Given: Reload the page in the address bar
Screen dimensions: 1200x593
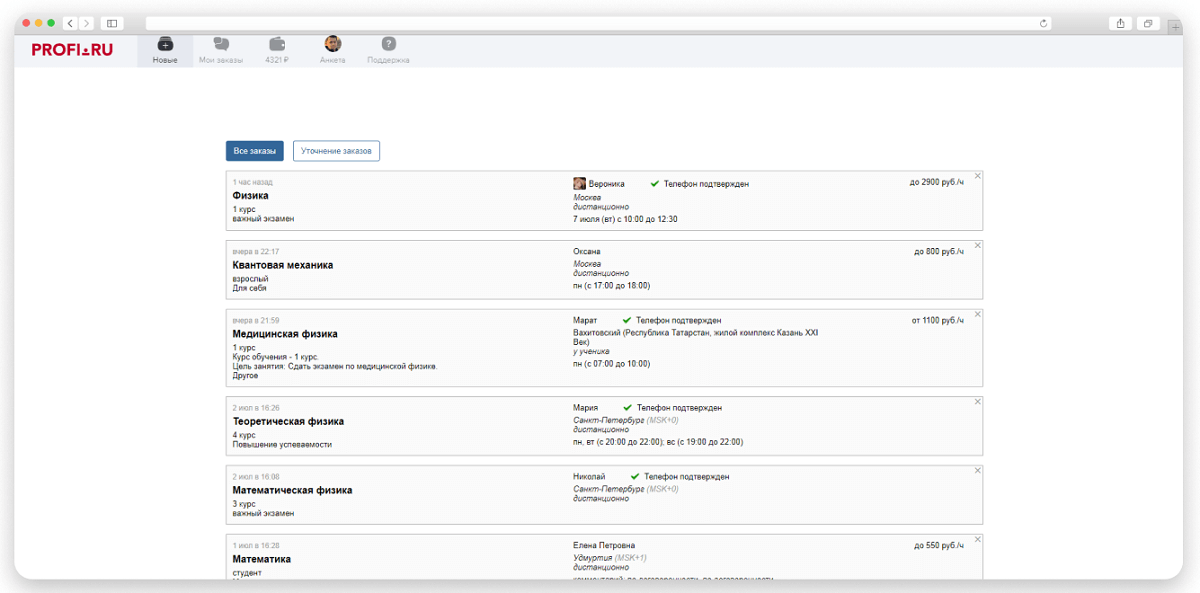Looking at the screenshot, I should click(1044, 23).
